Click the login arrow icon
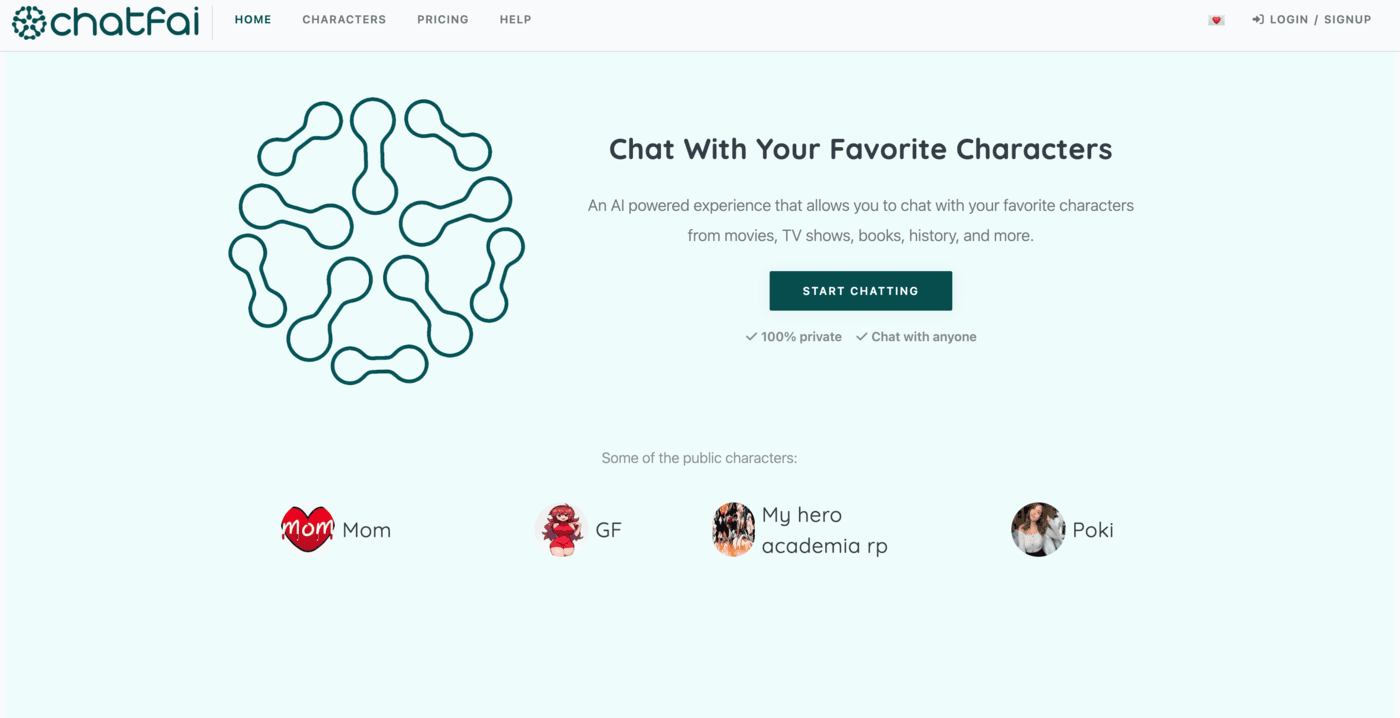1400x718 pixels. (1258, 20)
